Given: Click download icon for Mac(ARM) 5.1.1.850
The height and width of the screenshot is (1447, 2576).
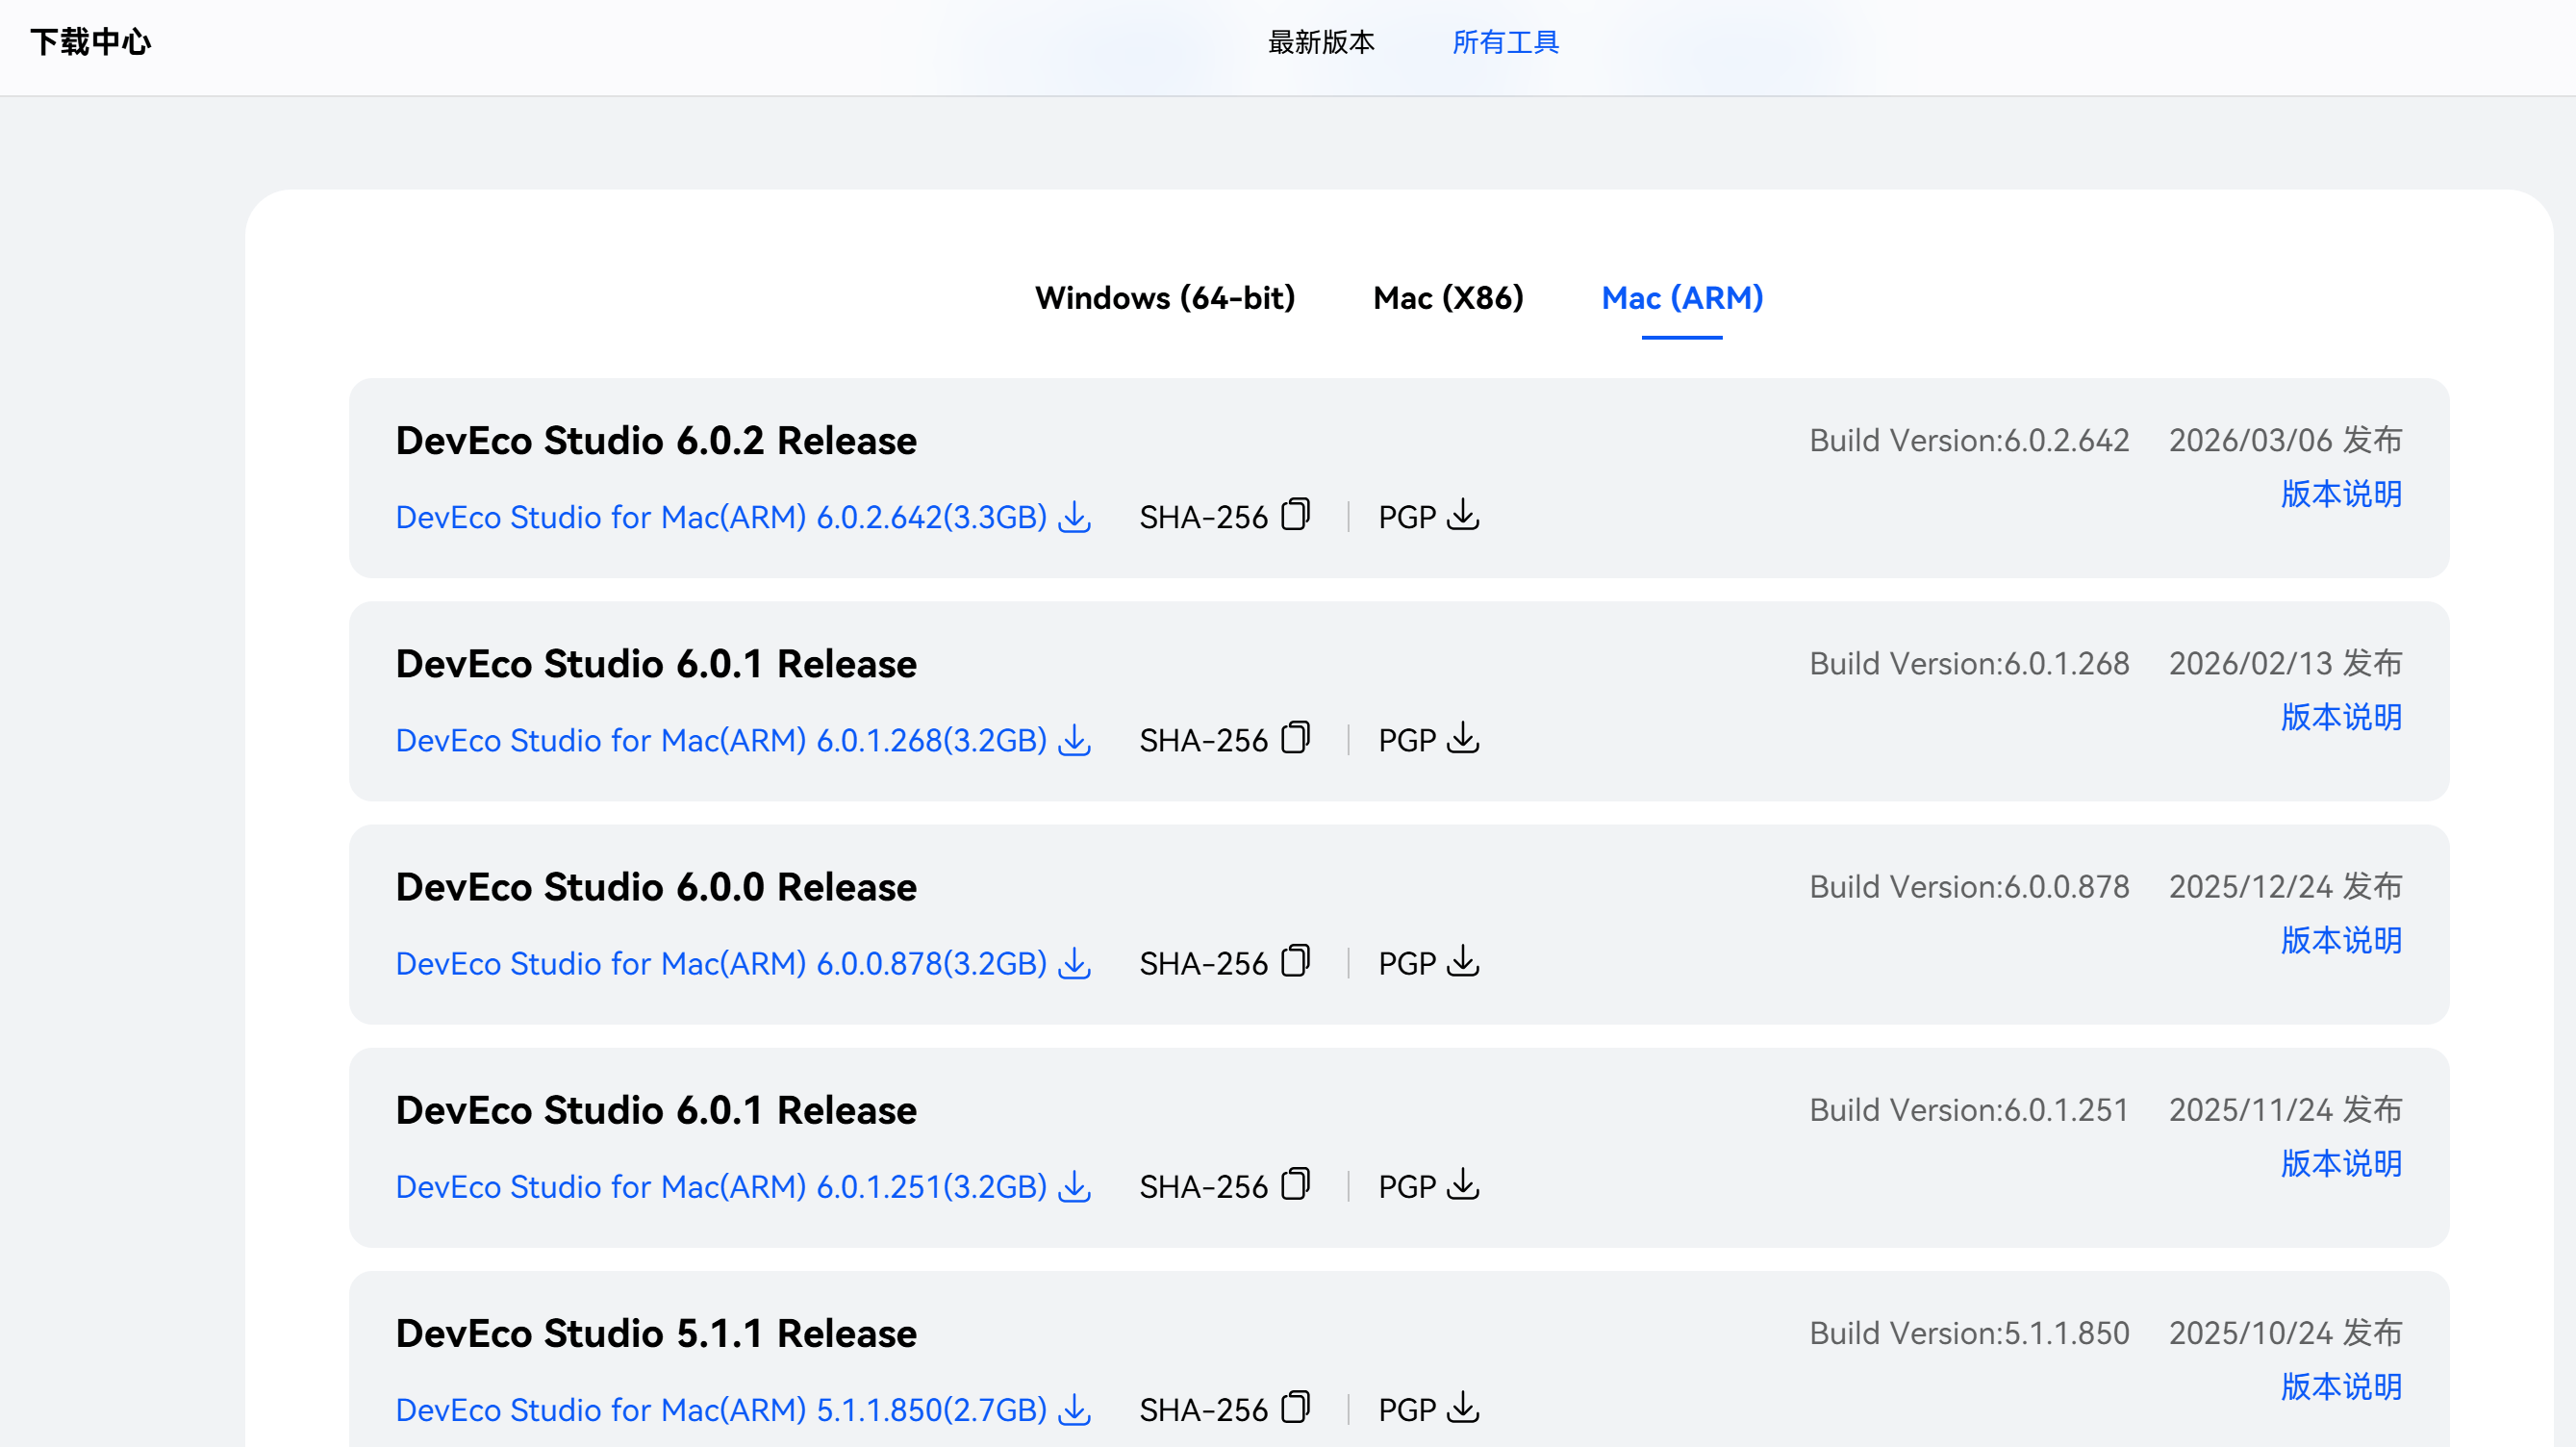Looking at the screenshot, I should 1075,1409.
